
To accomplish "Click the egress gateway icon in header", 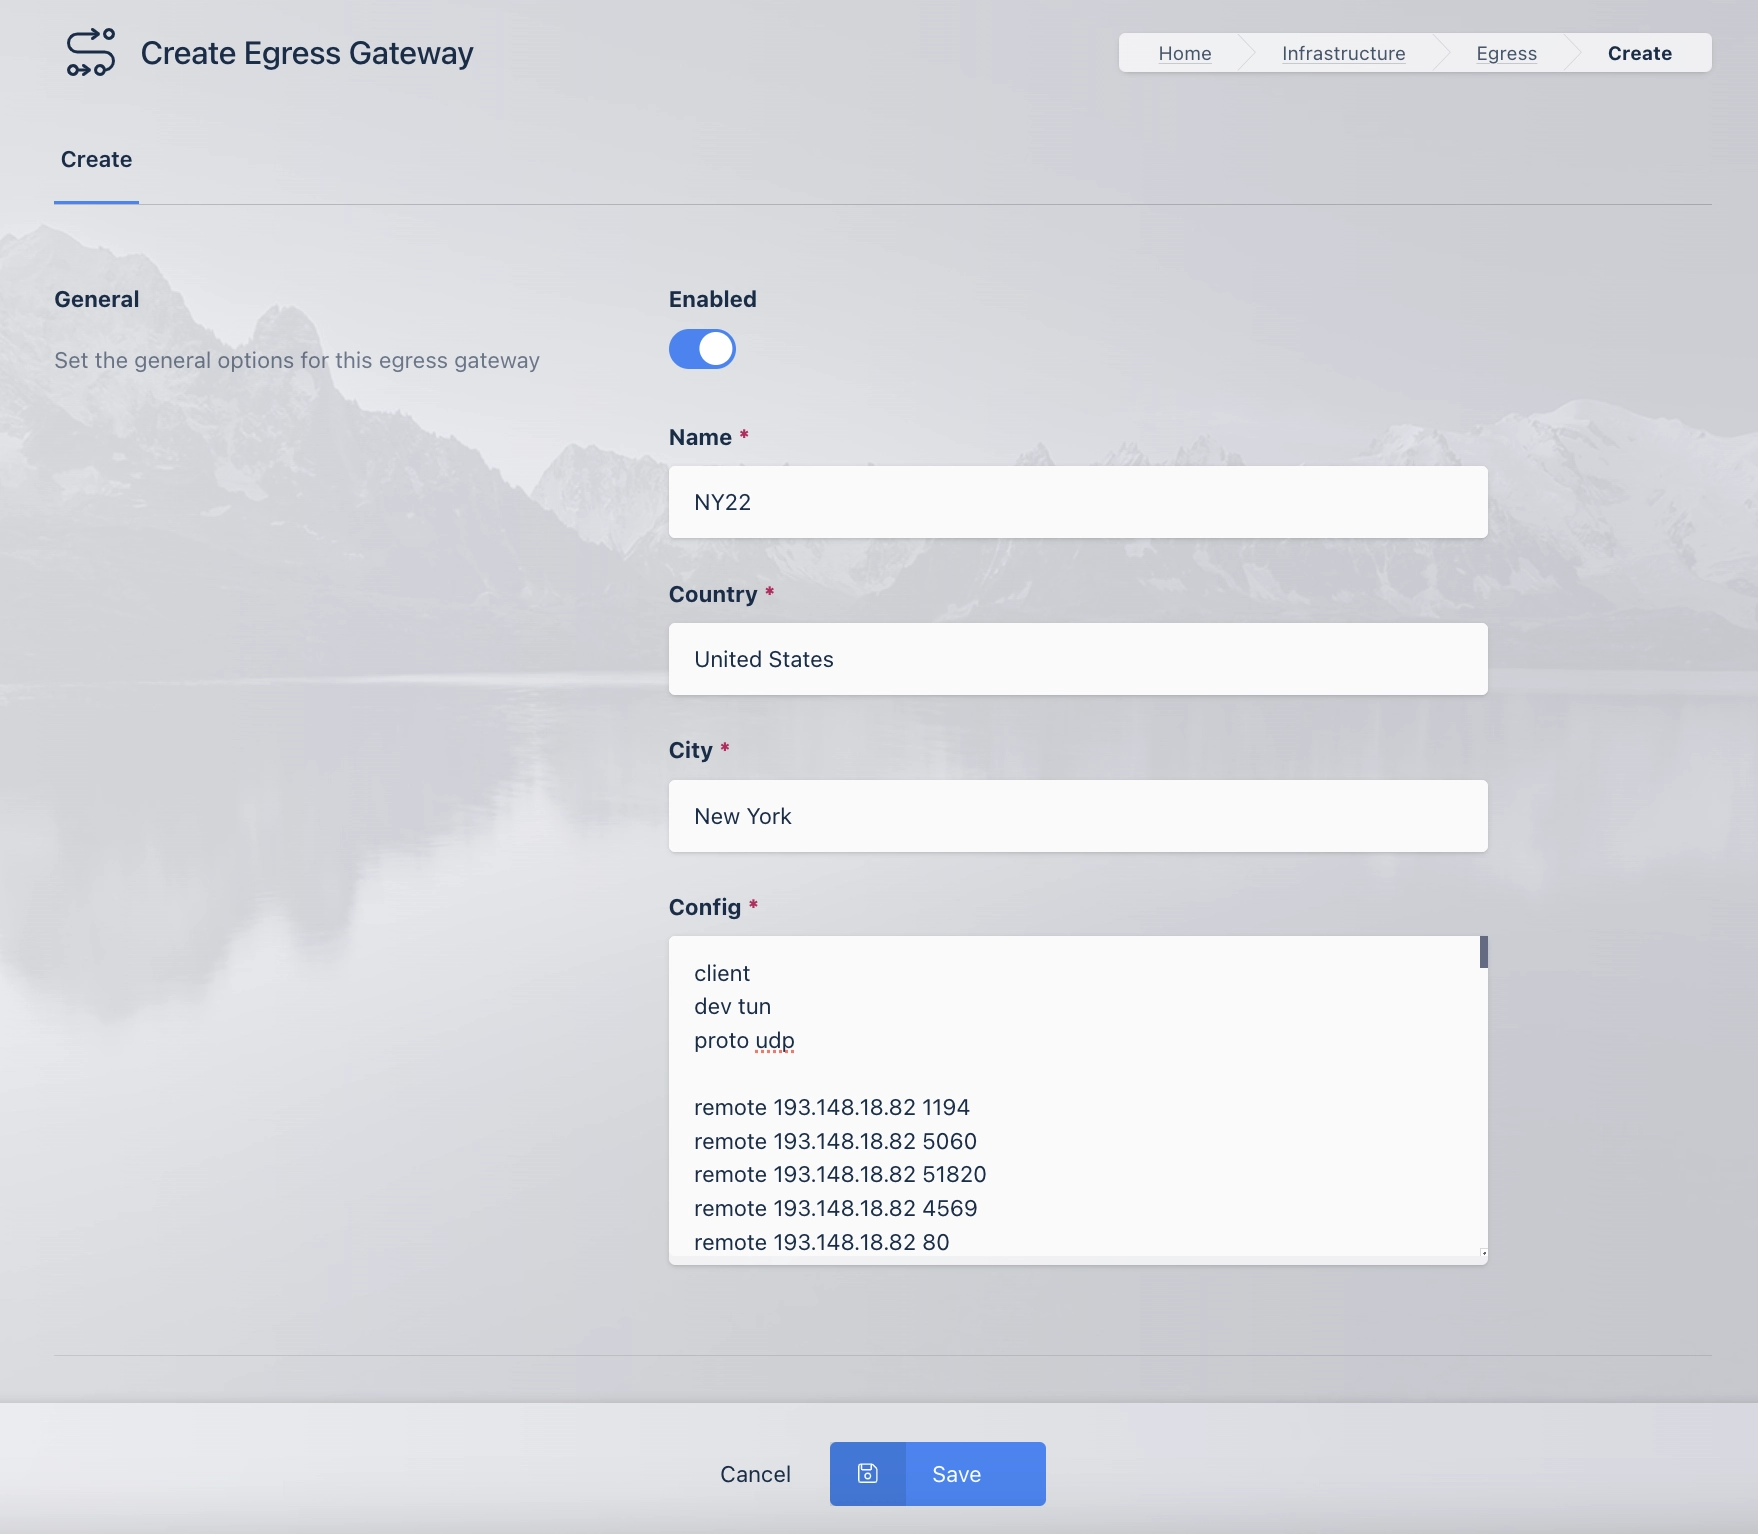I will (x=90, y=53).
